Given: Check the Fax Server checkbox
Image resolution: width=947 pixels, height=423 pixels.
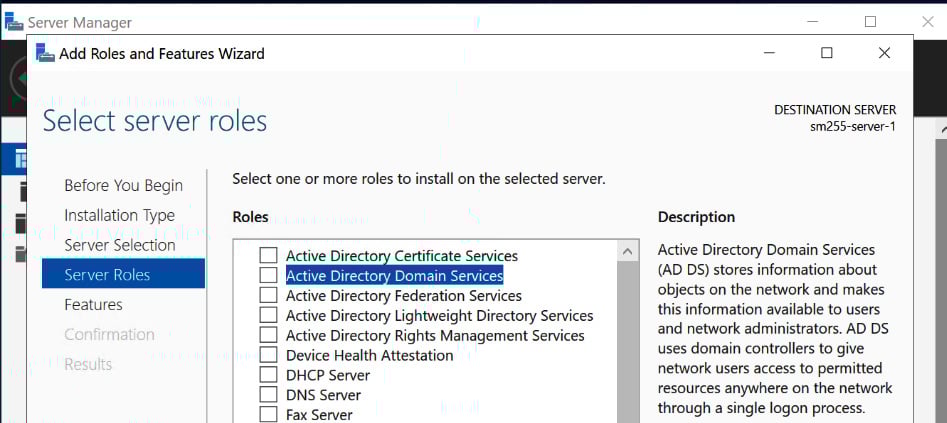Looking at the screenshot, I should (x=268, y=415).
